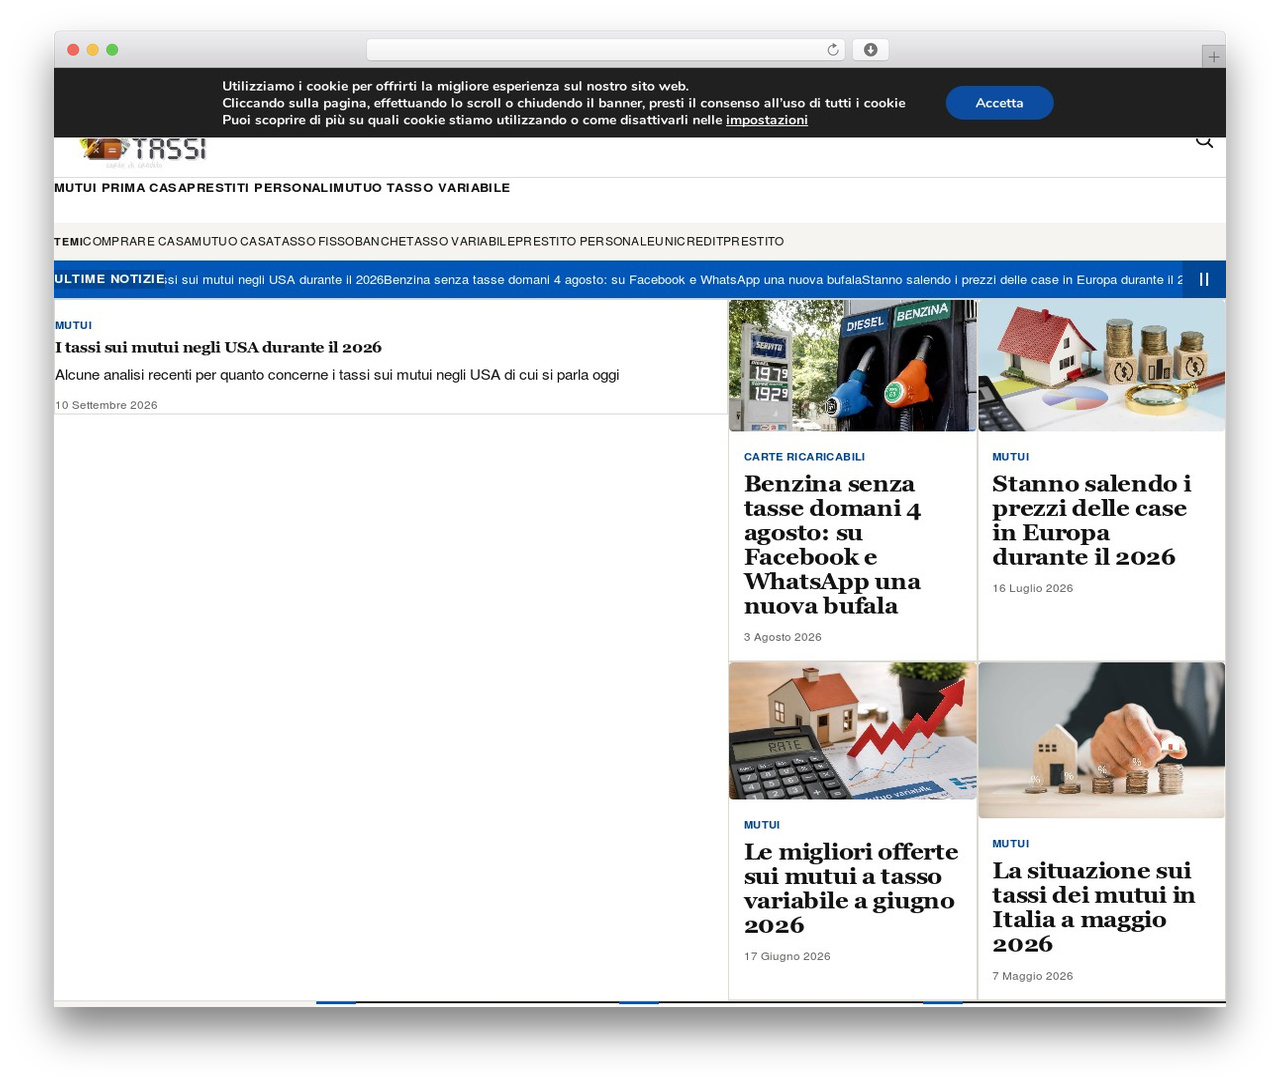Select the Prestito topic link
This screenshot has width=1280, height=1084.
(753, 242)
